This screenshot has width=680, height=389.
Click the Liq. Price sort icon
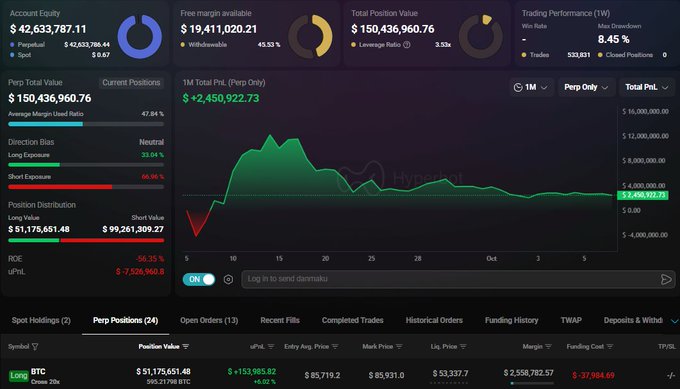click(x=463, y=347)
